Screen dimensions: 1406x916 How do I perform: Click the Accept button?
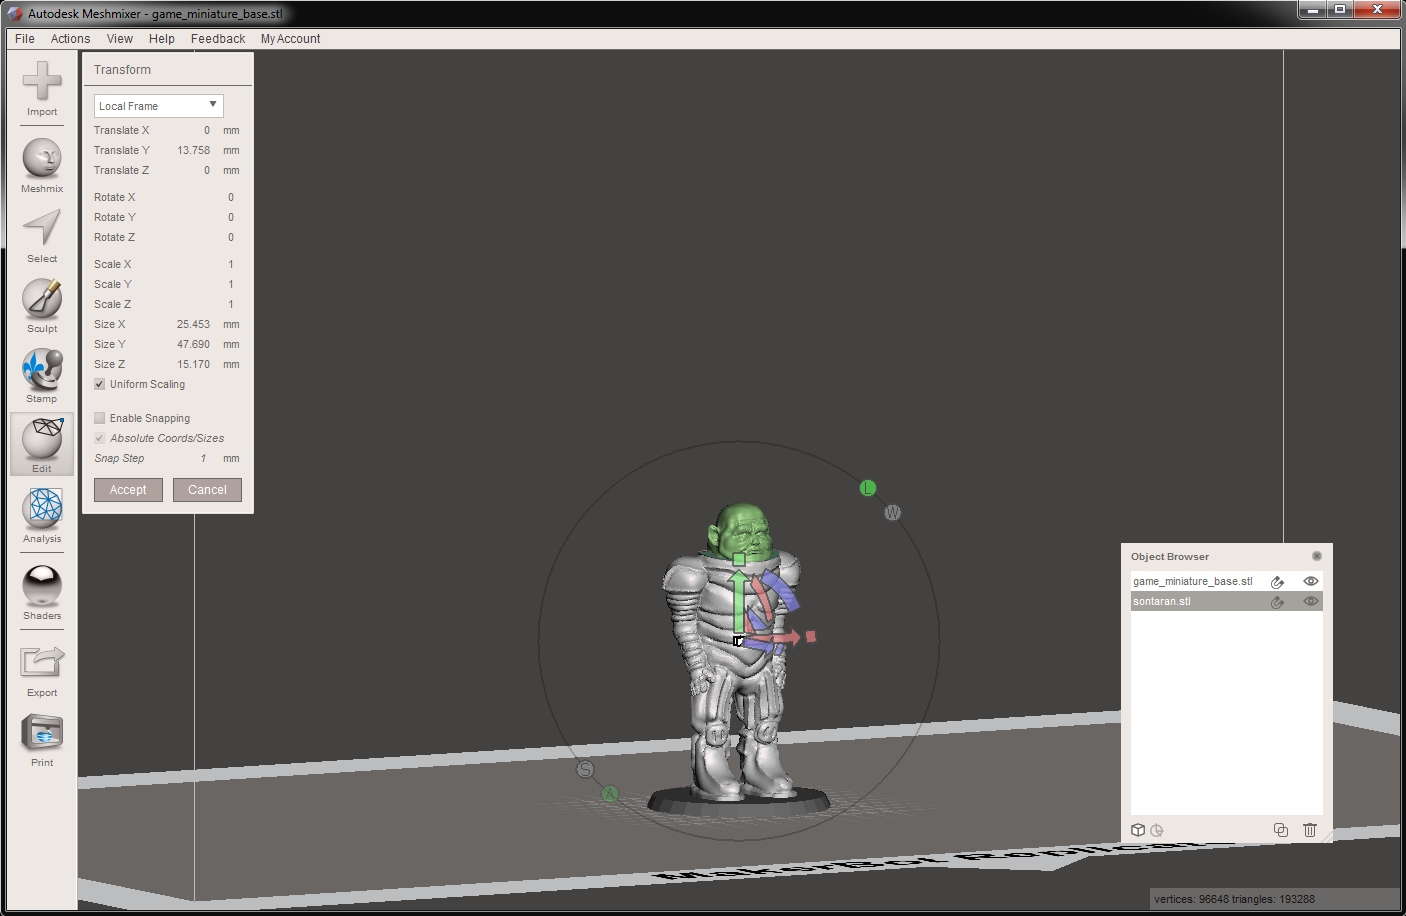(x=127, y=490)
